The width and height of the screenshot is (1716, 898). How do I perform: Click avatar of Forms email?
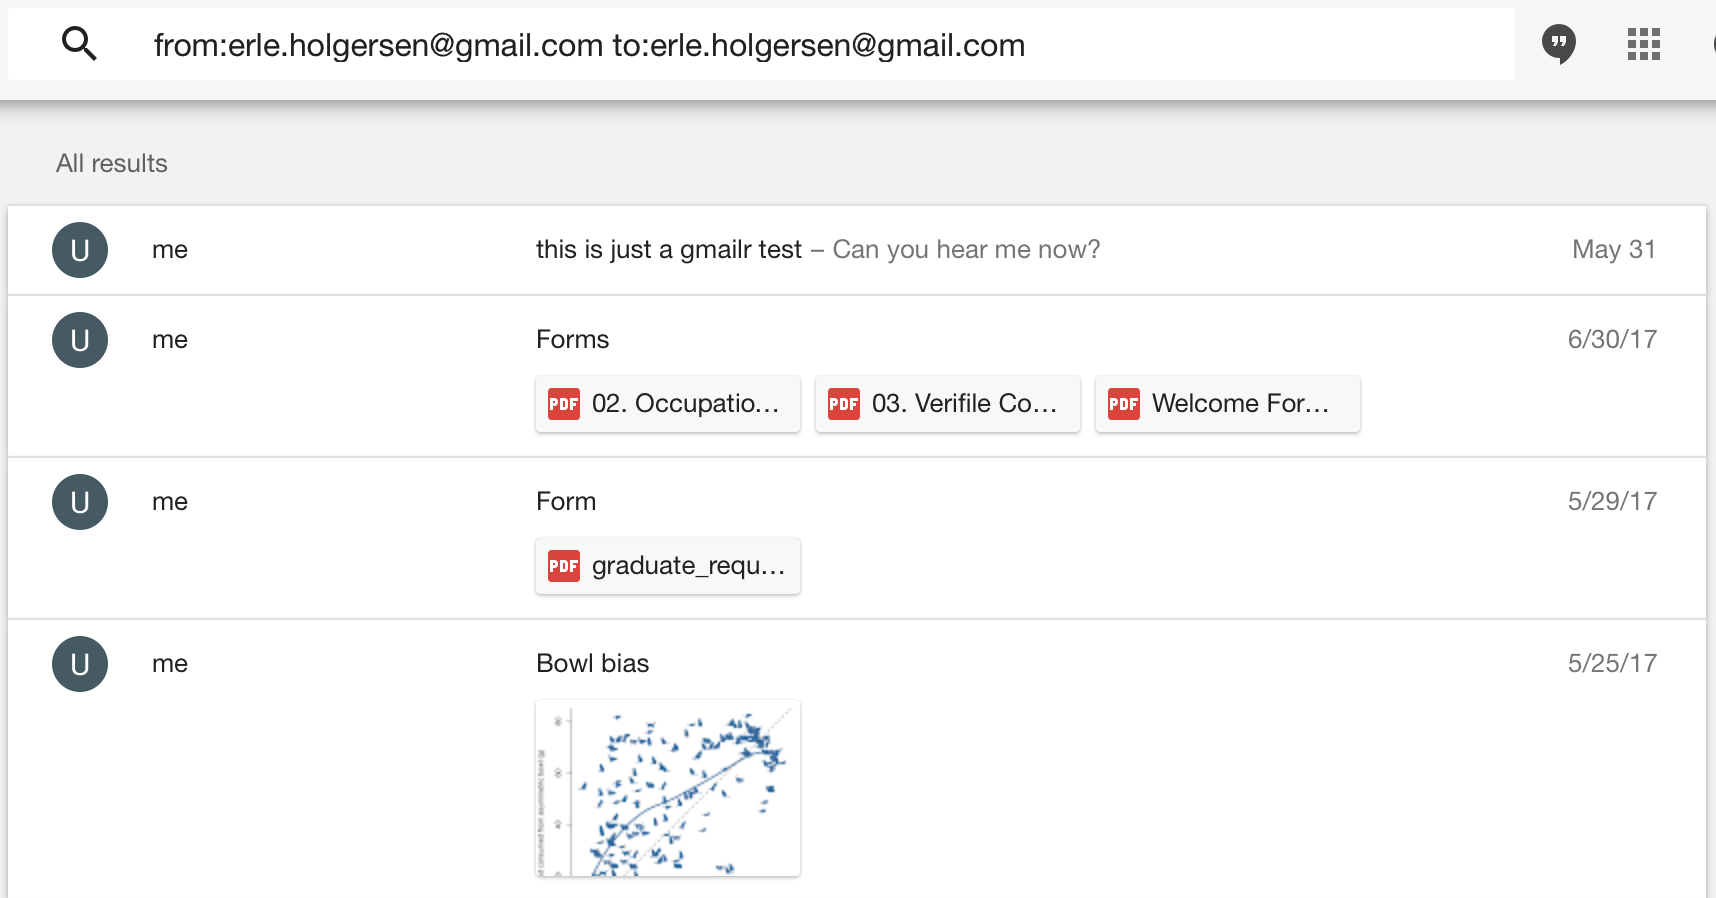pyautogui.click(x=80, y=340)
